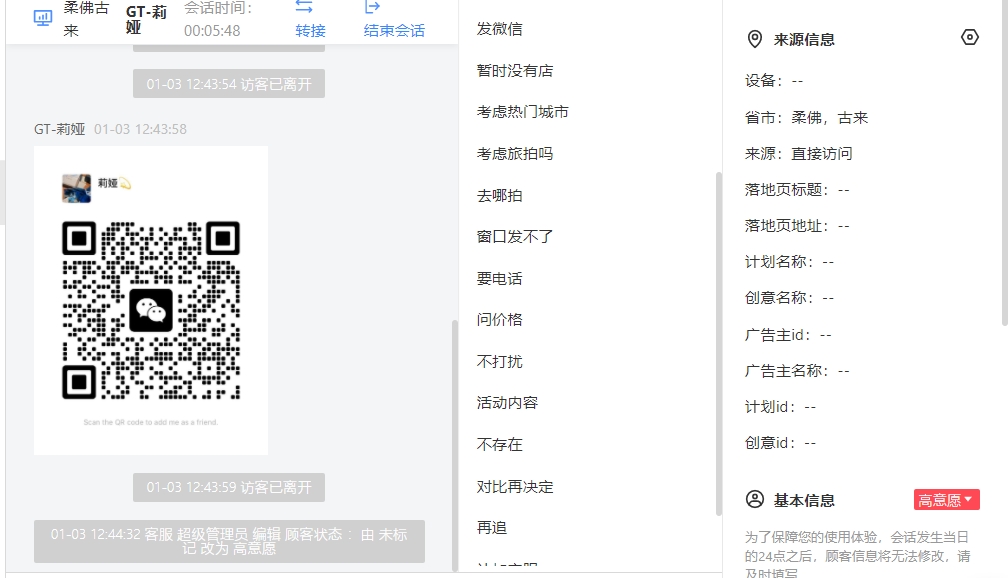Viewport: 1008px width, 578px height.
Task: Select quick reply 暂时没有店
Action: [x=515, y=71]
